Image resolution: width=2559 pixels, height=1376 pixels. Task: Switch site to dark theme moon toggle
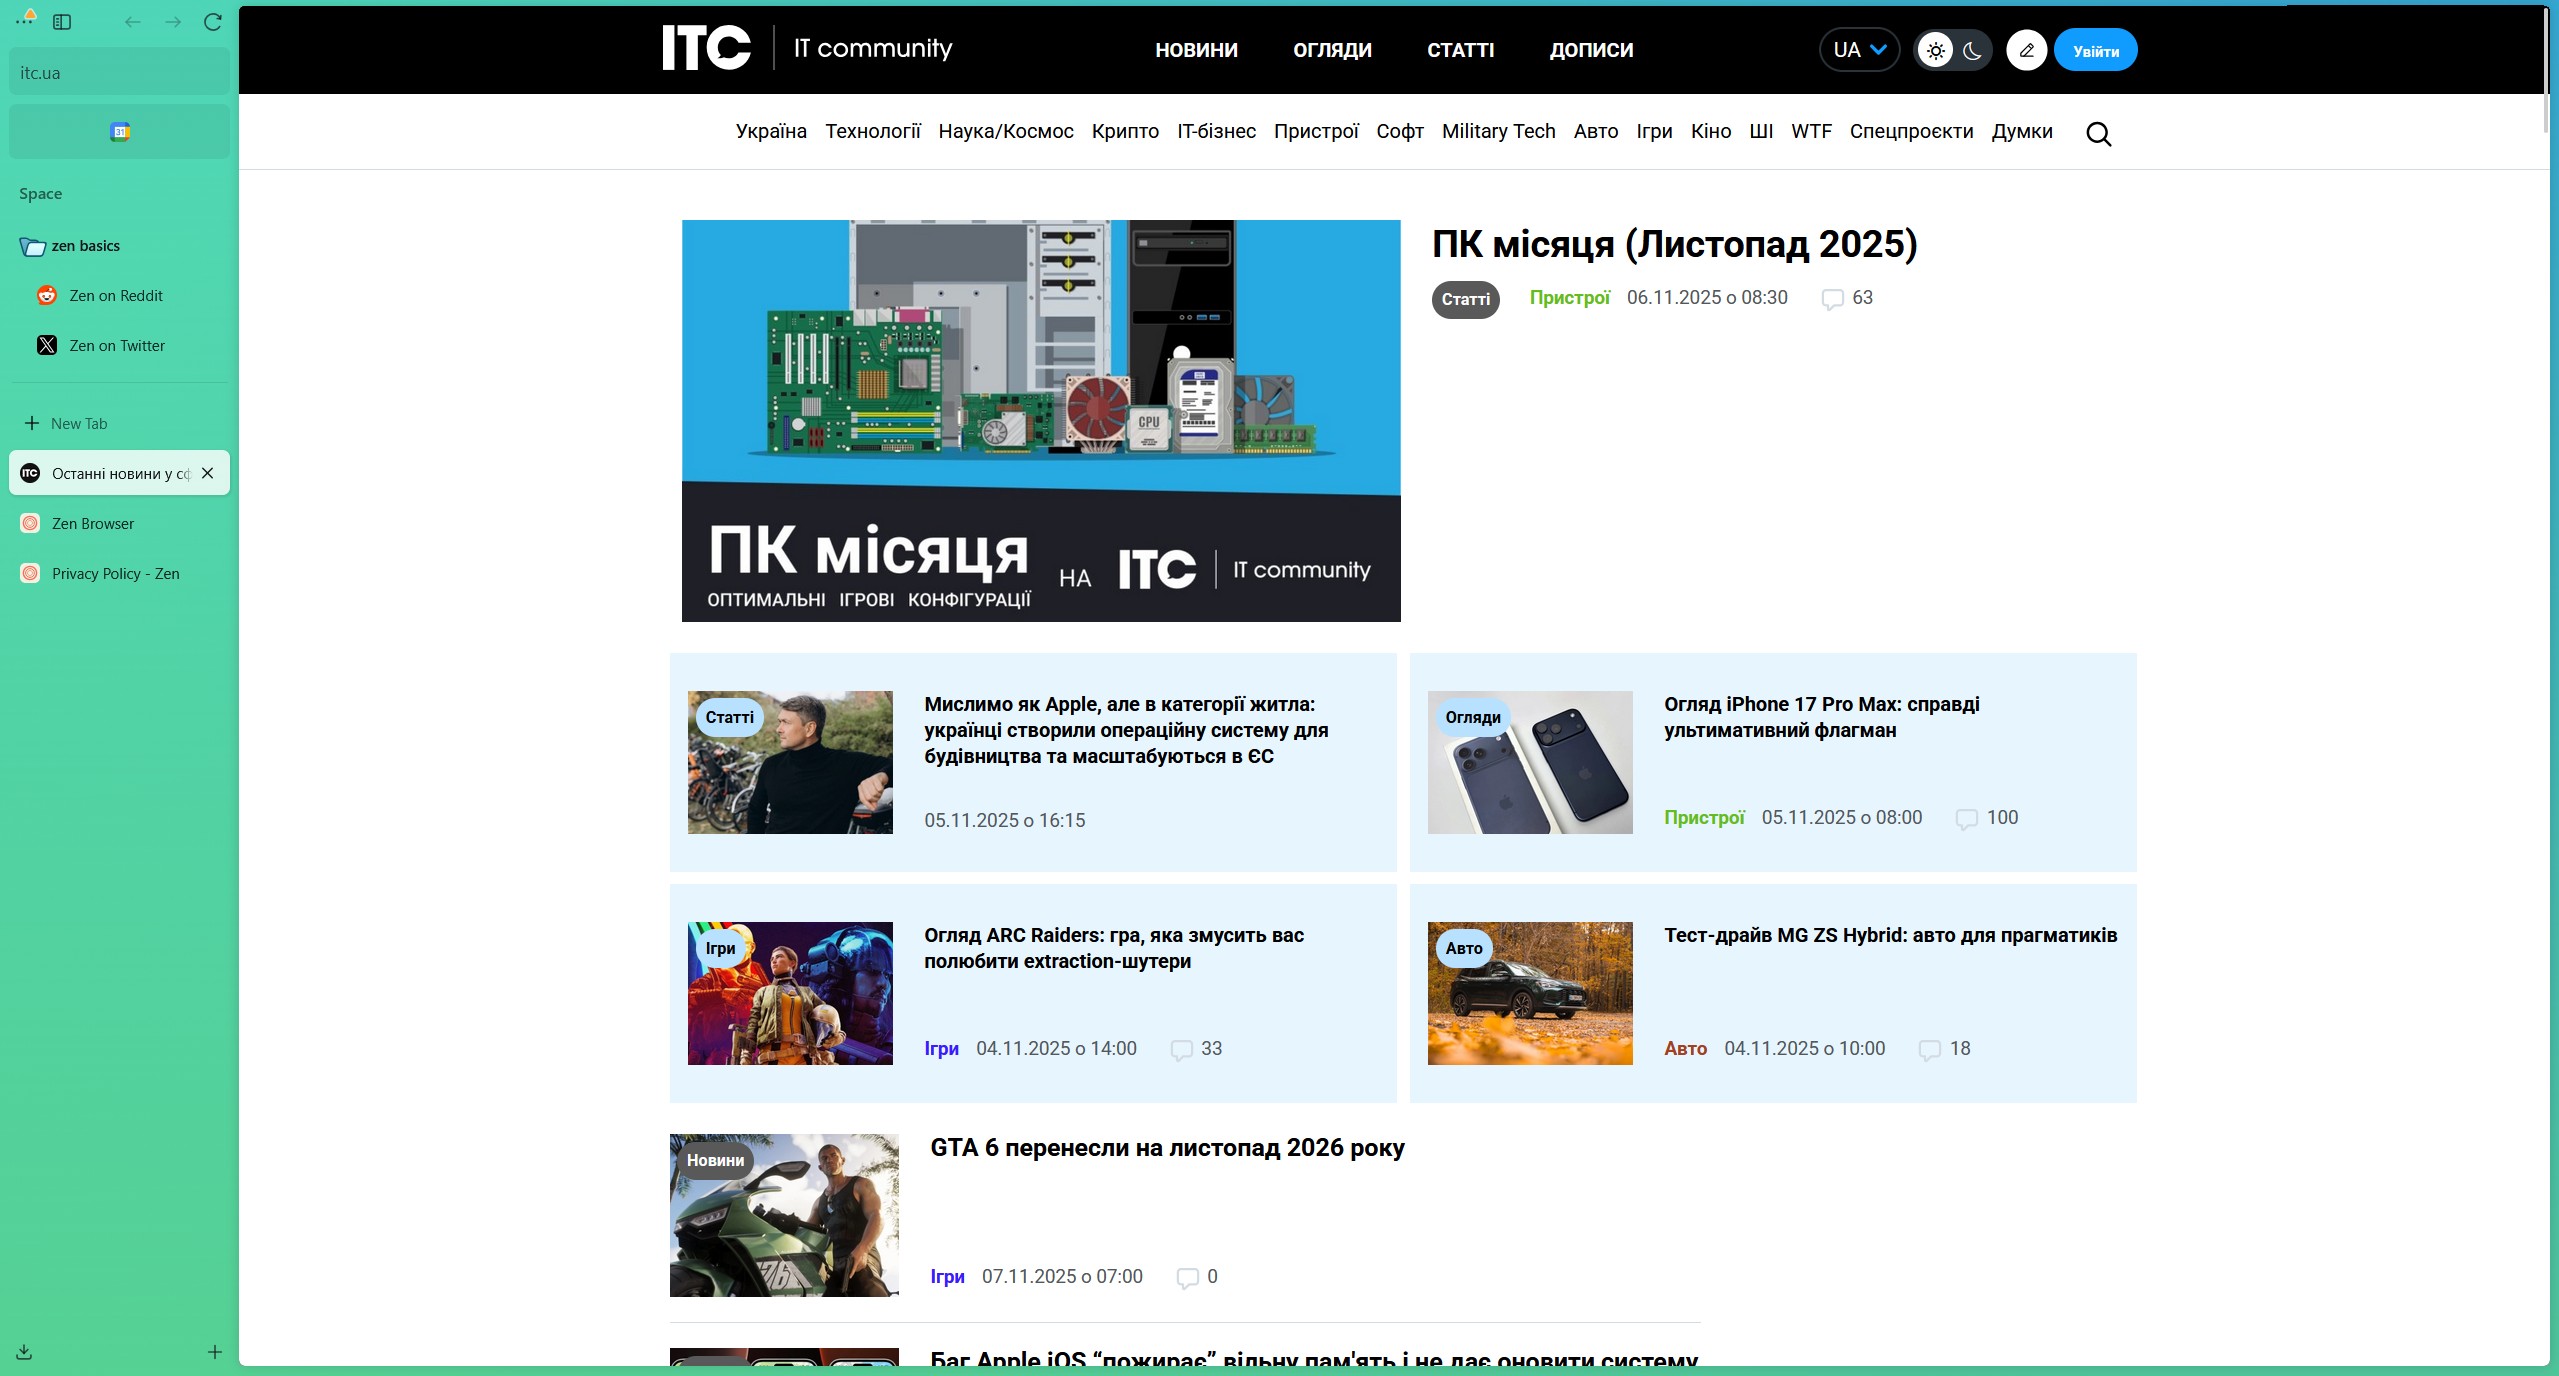pyautogui.click(x=1972, y=50)
